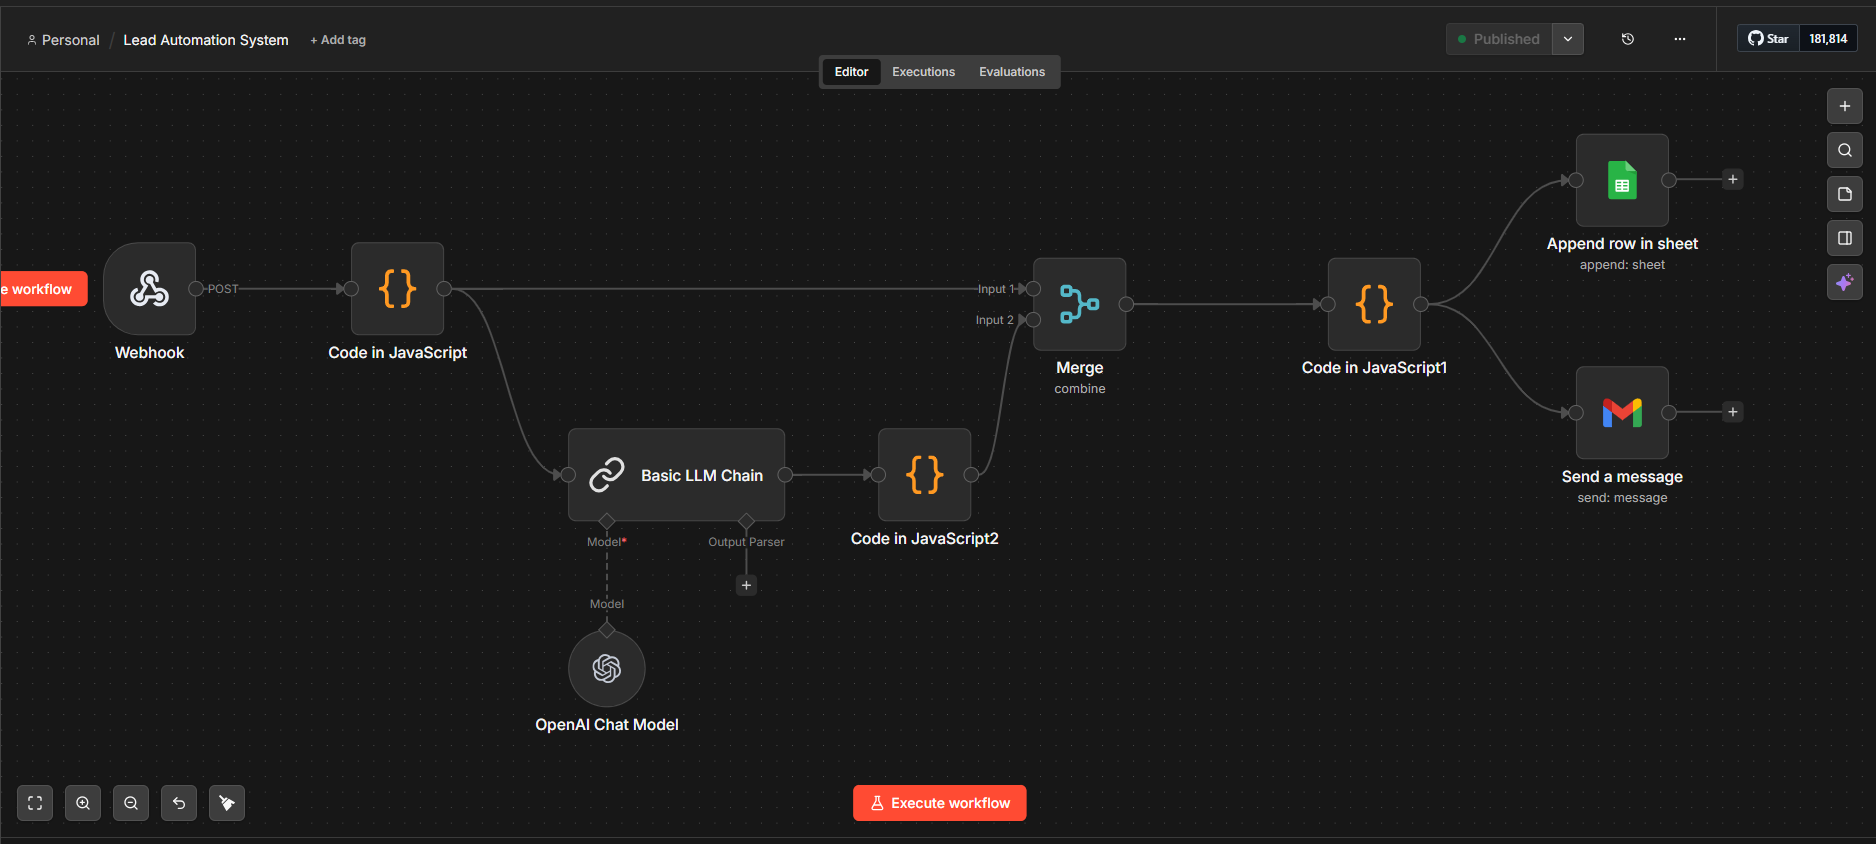
Task: Open the Personal project link
Action: pos(63,40)
